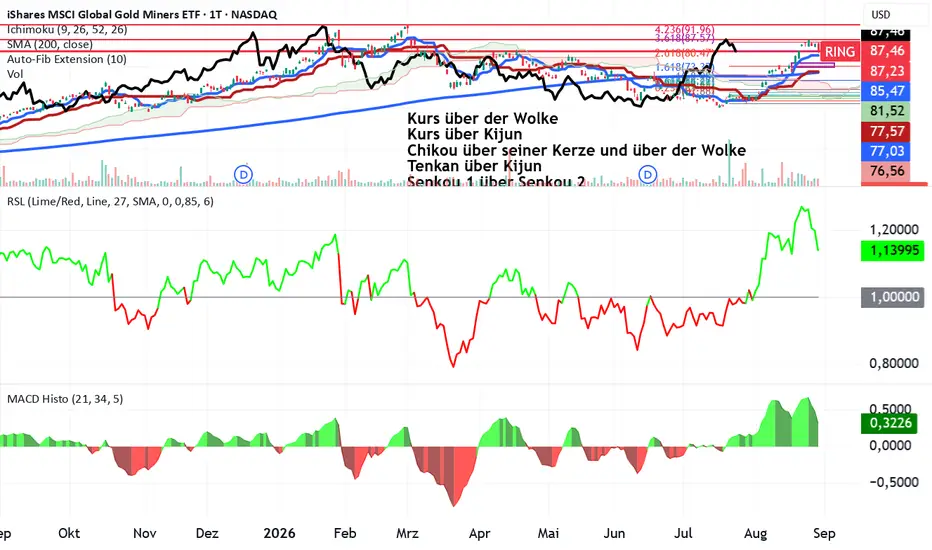Click the iShares MSCI Global Gold Miners ETF title
This screenshot has width=932, height=550.
pos(141,14)
